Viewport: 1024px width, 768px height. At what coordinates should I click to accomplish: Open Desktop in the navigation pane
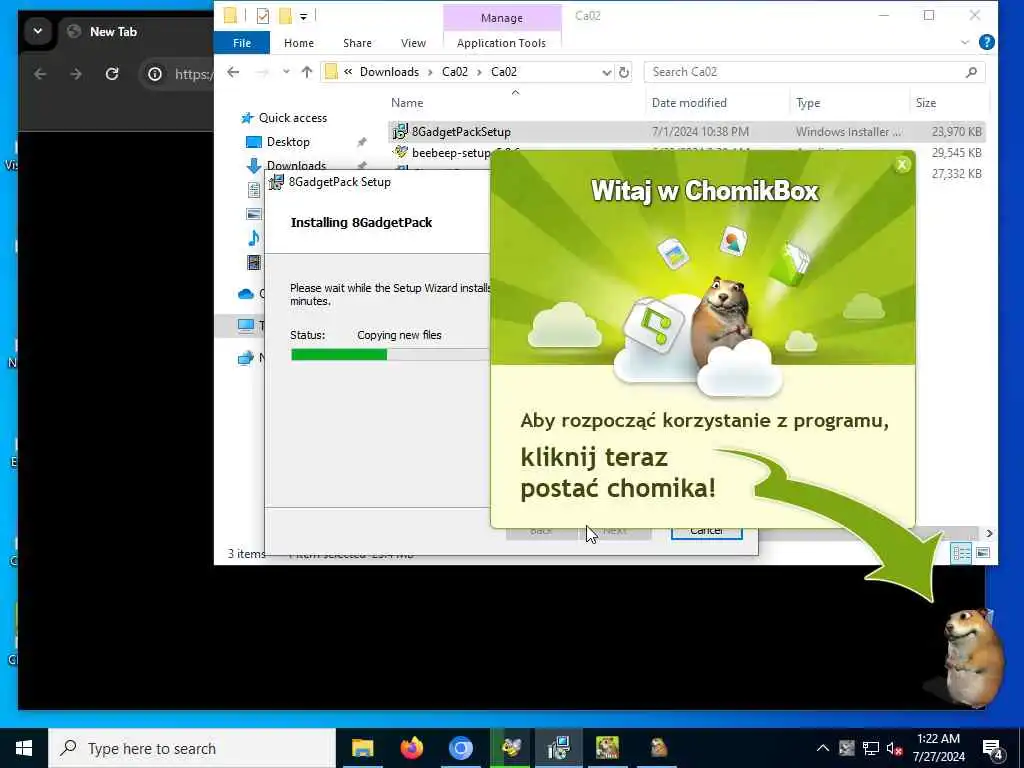pyautogui.click(x=288, y=142)
